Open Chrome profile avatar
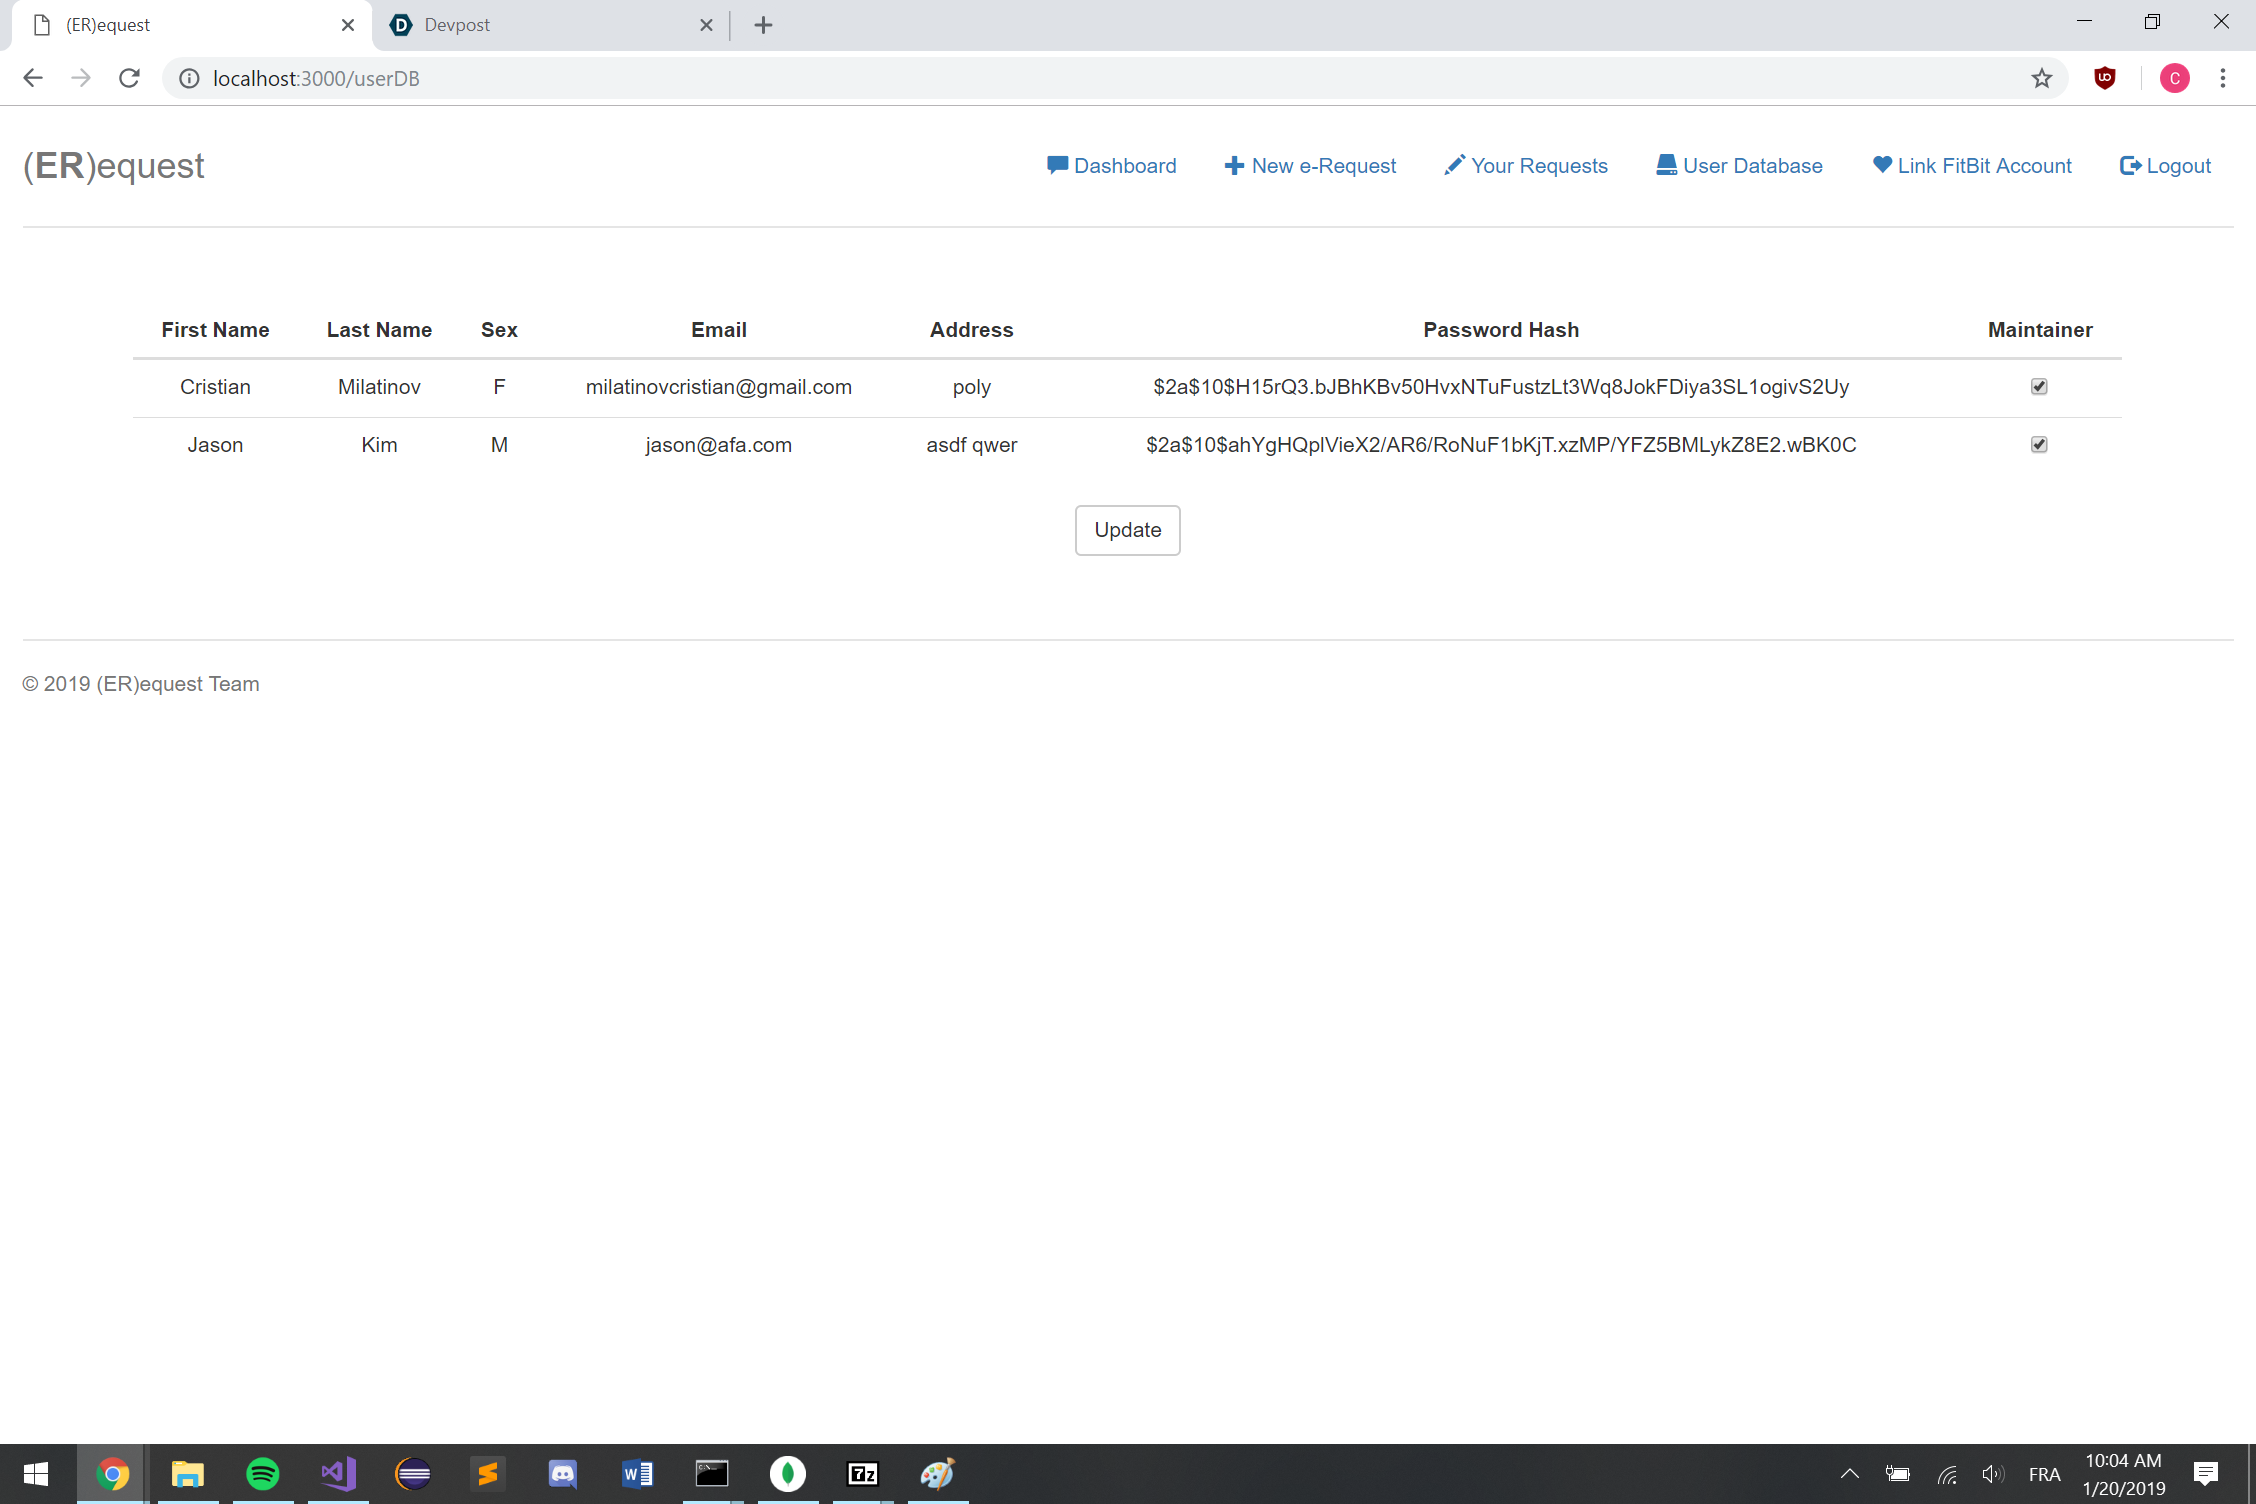 coord(2174,78)
